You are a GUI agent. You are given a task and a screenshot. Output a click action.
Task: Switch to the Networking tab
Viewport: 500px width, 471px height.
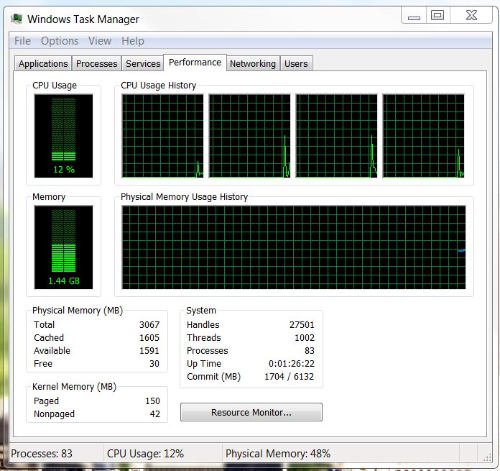click(x=253, y=64)
